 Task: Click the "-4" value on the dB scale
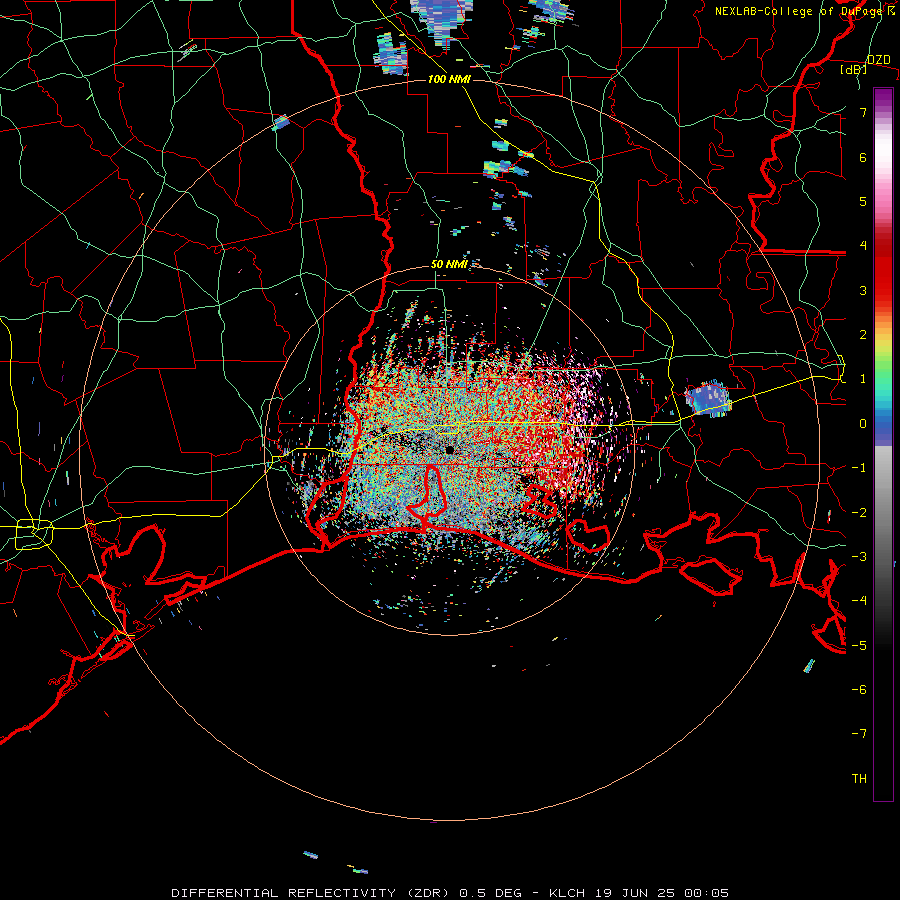coord(859,601)
